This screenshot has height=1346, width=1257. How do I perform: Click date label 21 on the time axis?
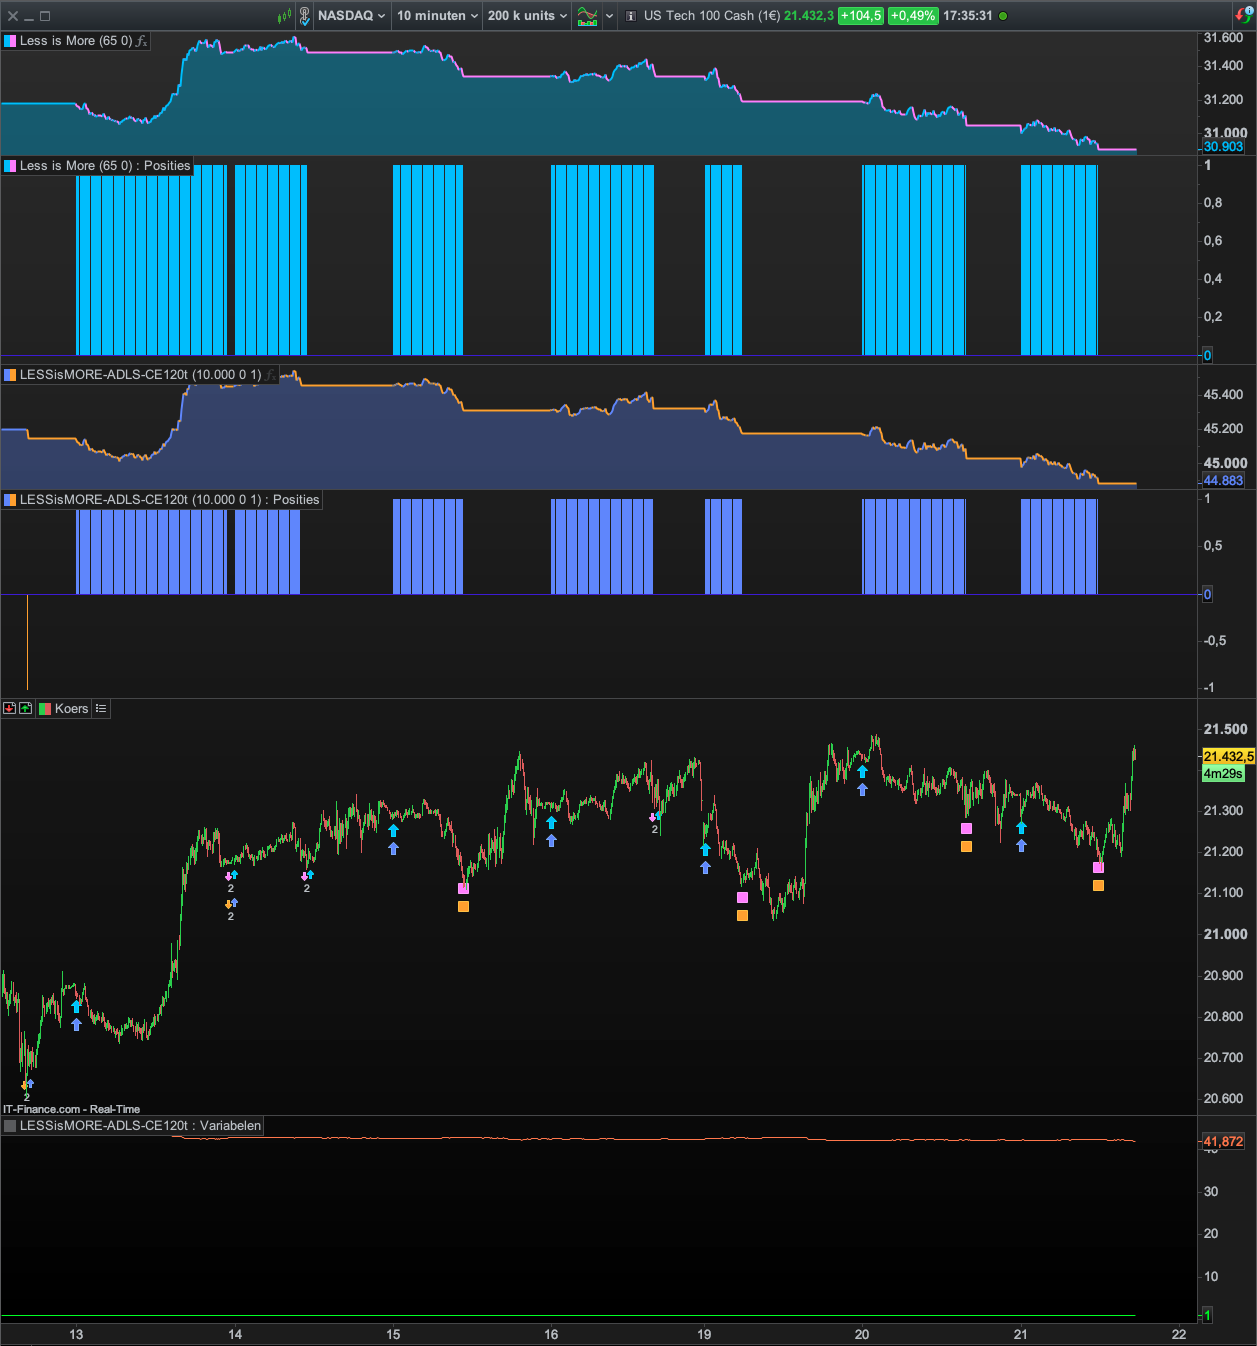(x=1020, y=1334)
